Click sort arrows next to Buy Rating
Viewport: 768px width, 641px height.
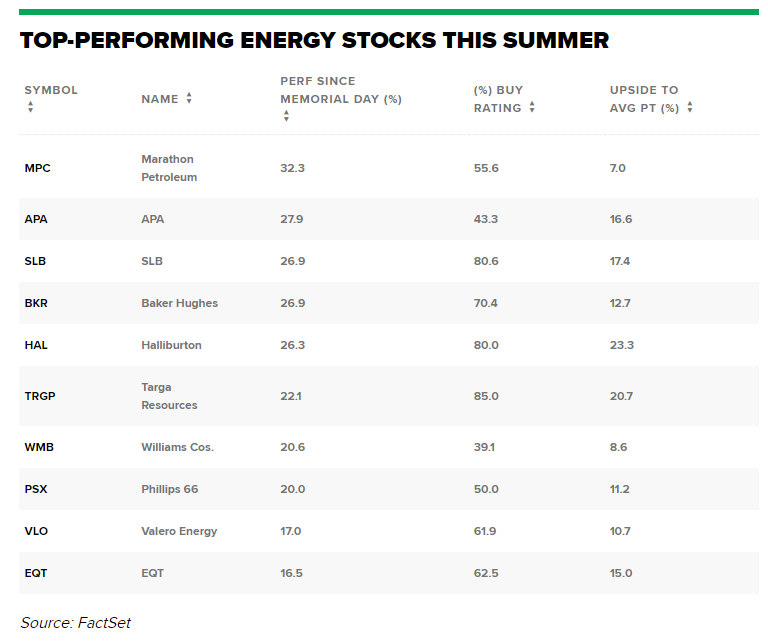[532, 107]
